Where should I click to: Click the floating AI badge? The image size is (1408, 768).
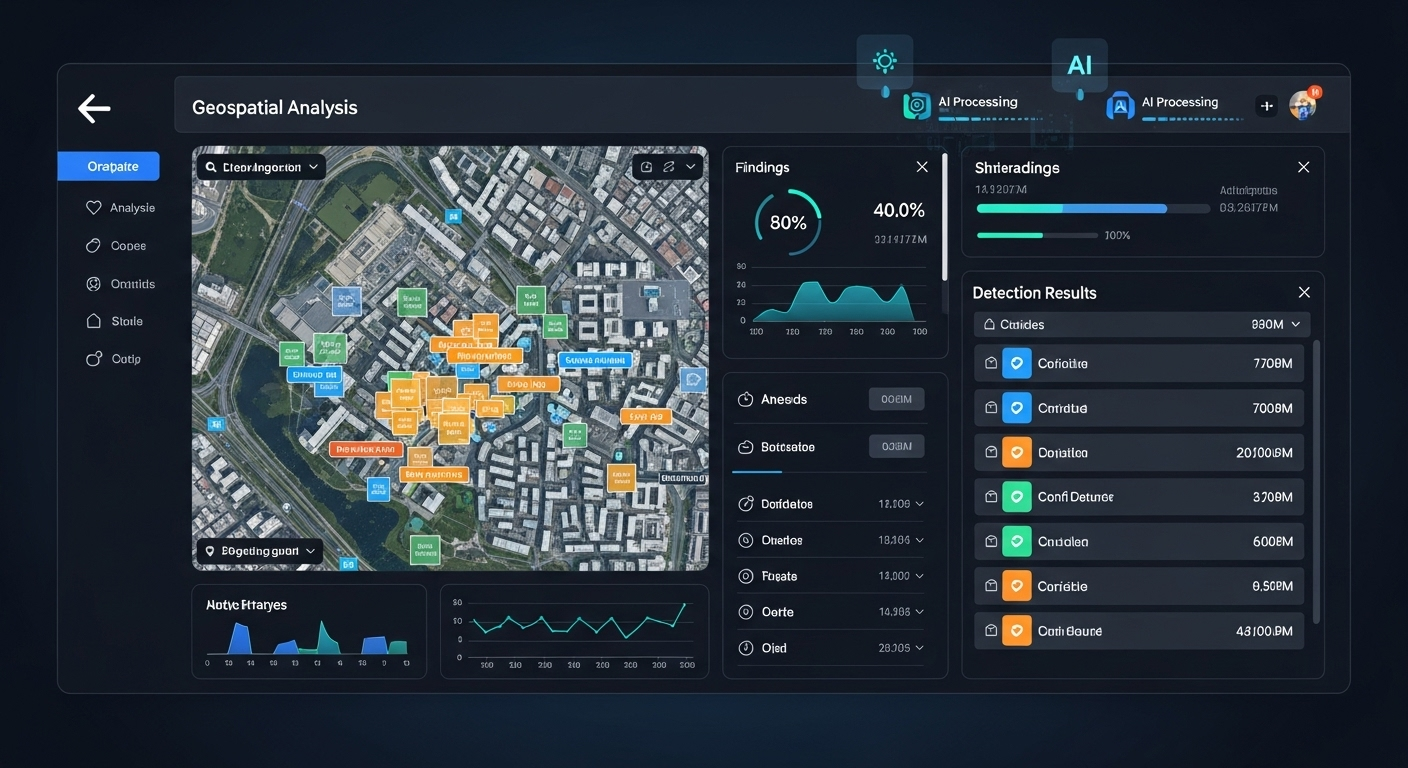click(1079, 65)
